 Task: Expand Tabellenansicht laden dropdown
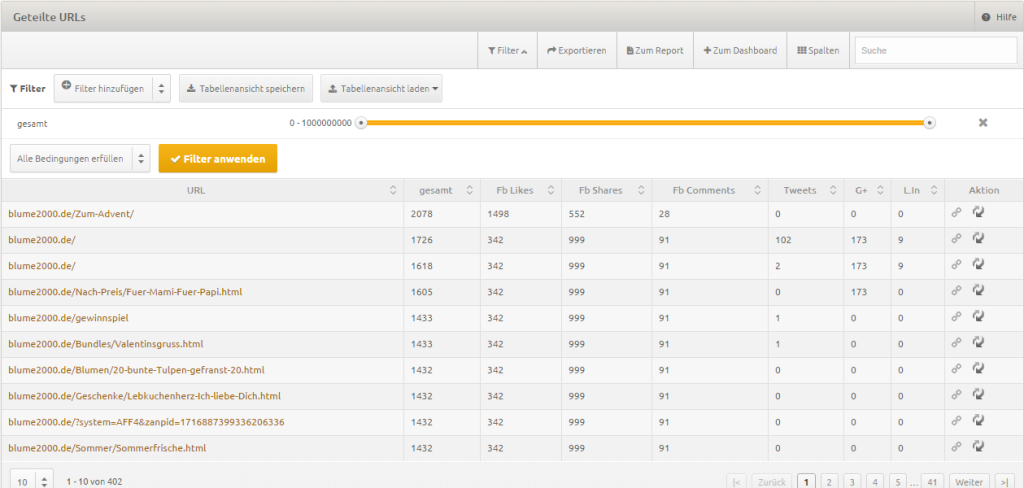coord(381,88)
